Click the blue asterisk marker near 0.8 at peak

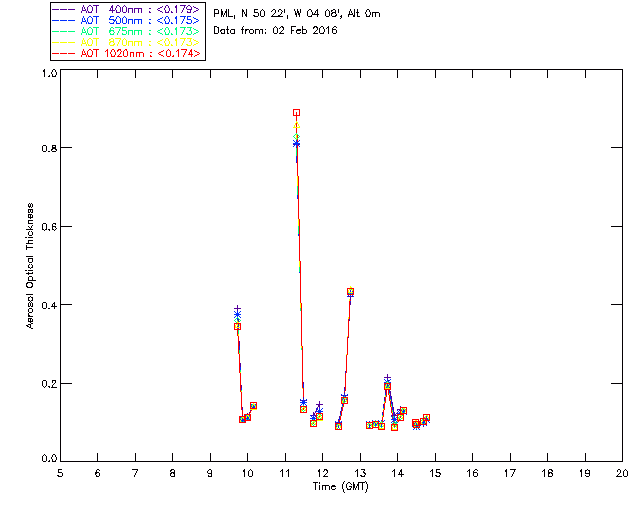coord(296,144)
